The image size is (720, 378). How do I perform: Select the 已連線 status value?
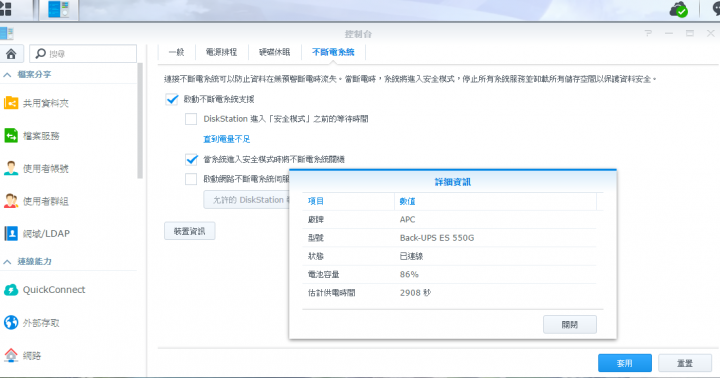(411, 256)
